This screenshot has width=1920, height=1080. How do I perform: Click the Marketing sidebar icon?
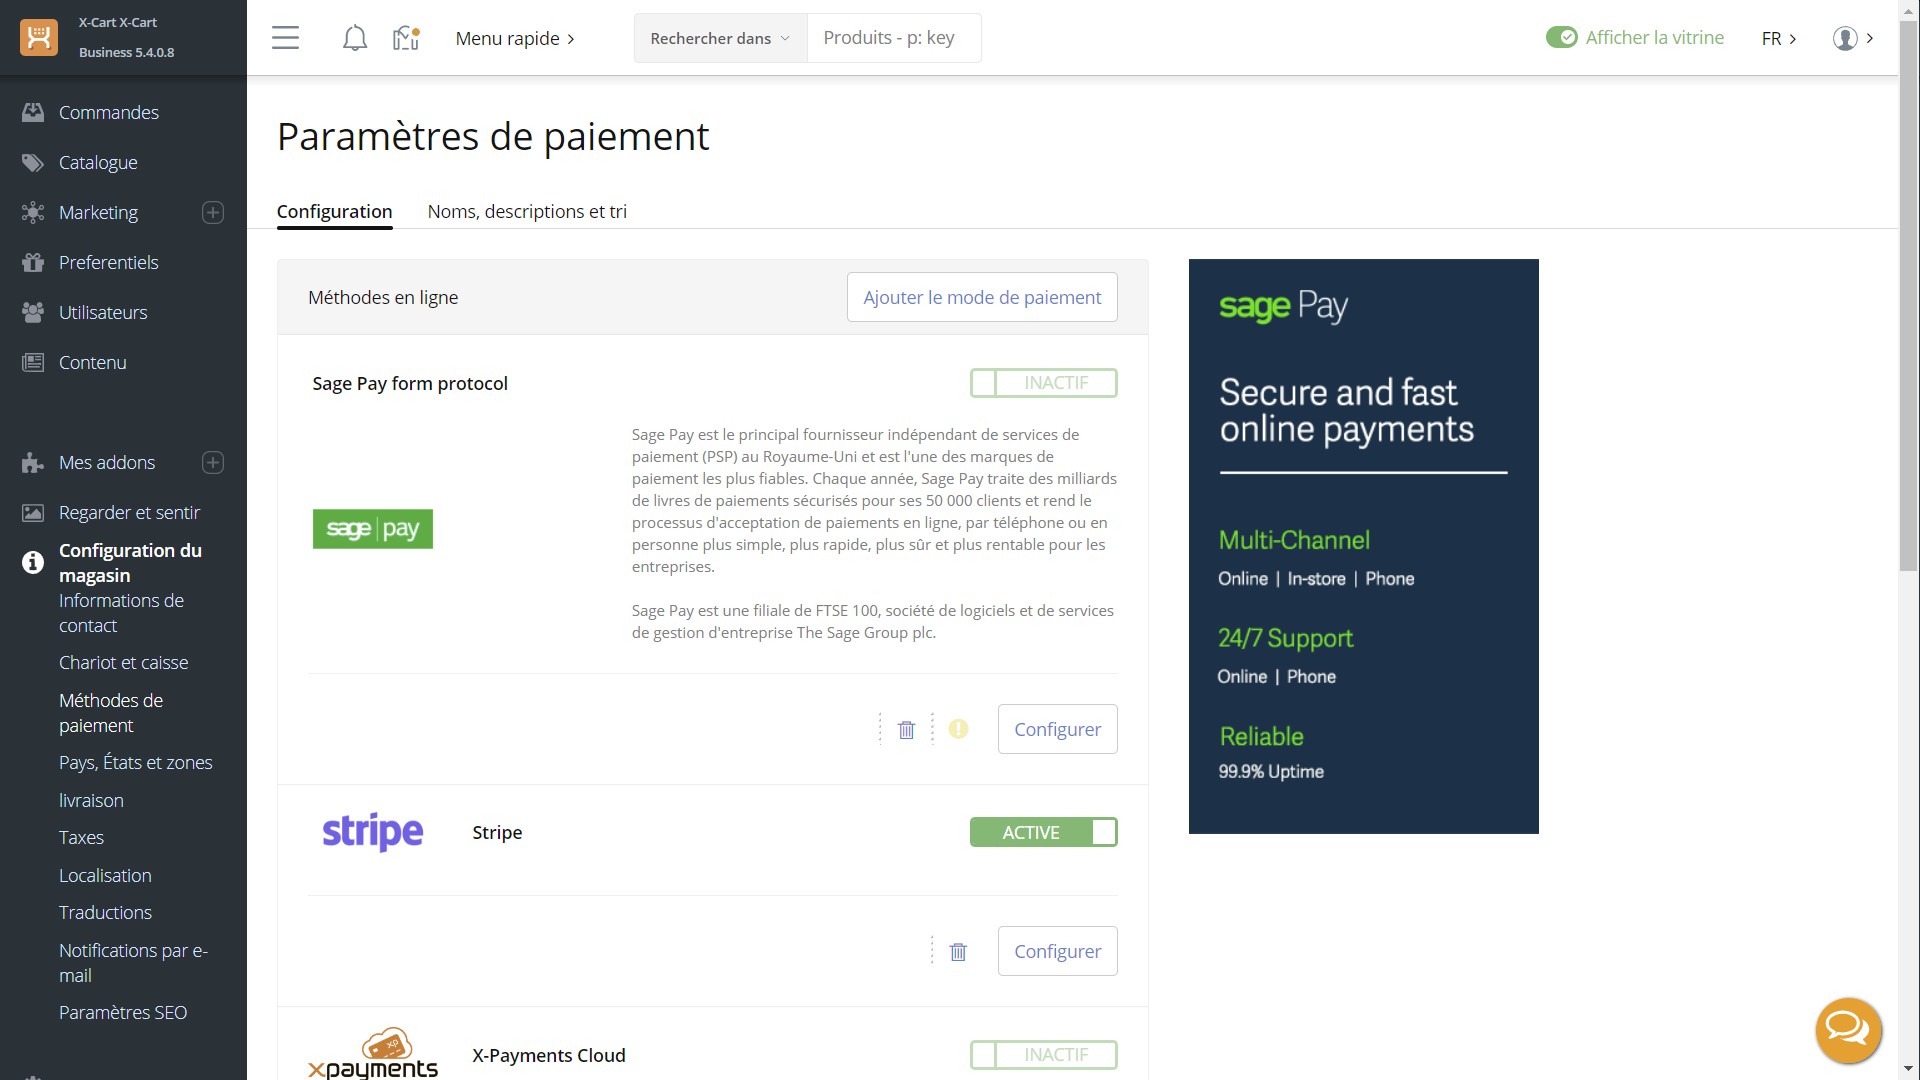coord(33,212)
